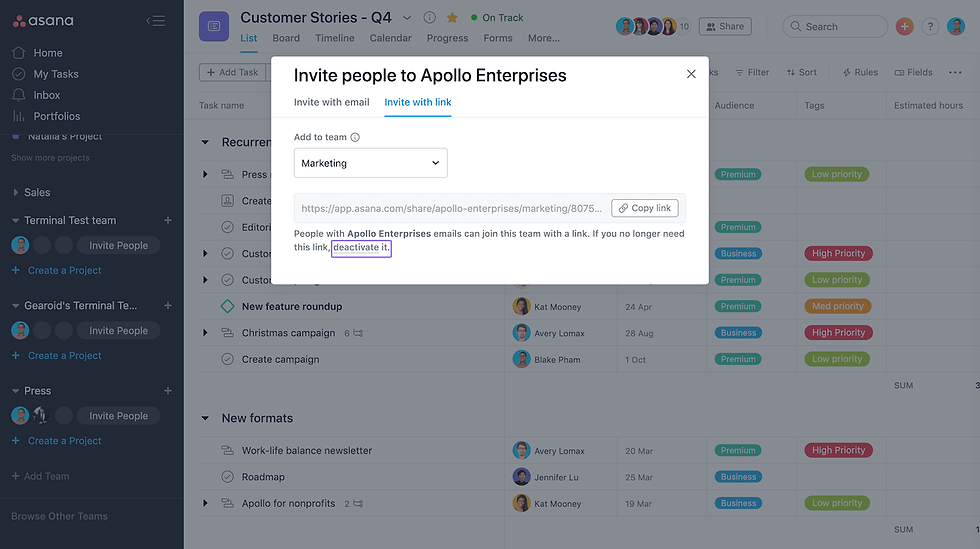Switch to the Progress tab

coord(448,38)
